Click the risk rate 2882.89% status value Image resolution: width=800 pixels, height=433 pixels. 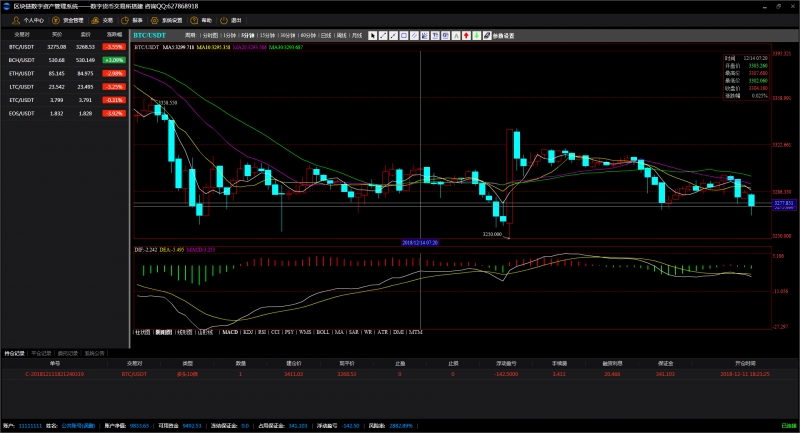pos(401,425)
